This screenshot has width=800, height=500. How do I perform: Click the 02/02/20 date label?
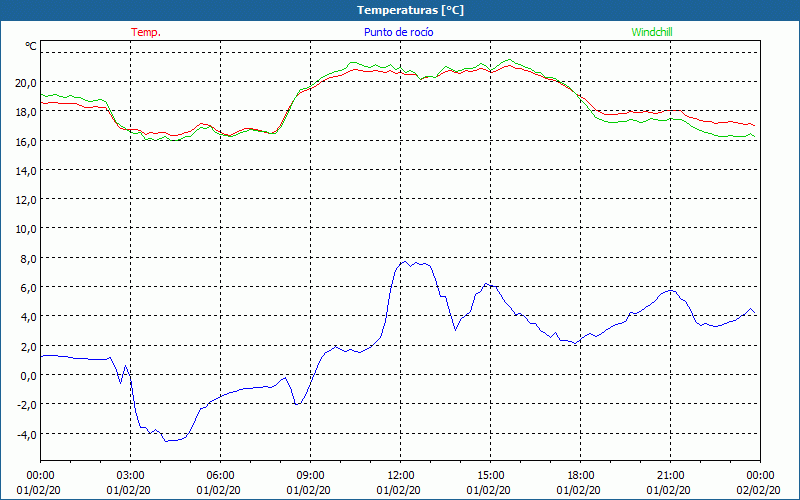pos(758,490)
